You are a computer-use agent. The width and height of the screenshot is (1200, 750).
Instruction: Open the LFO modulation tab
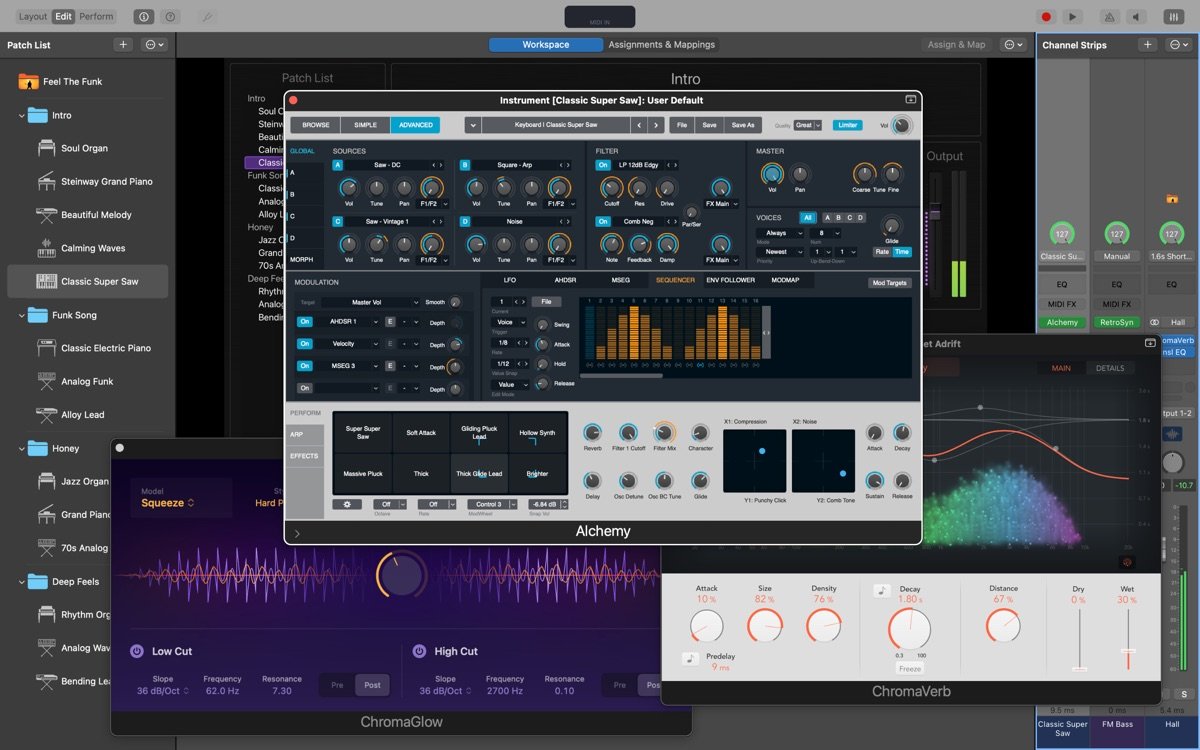pos(510,280)
